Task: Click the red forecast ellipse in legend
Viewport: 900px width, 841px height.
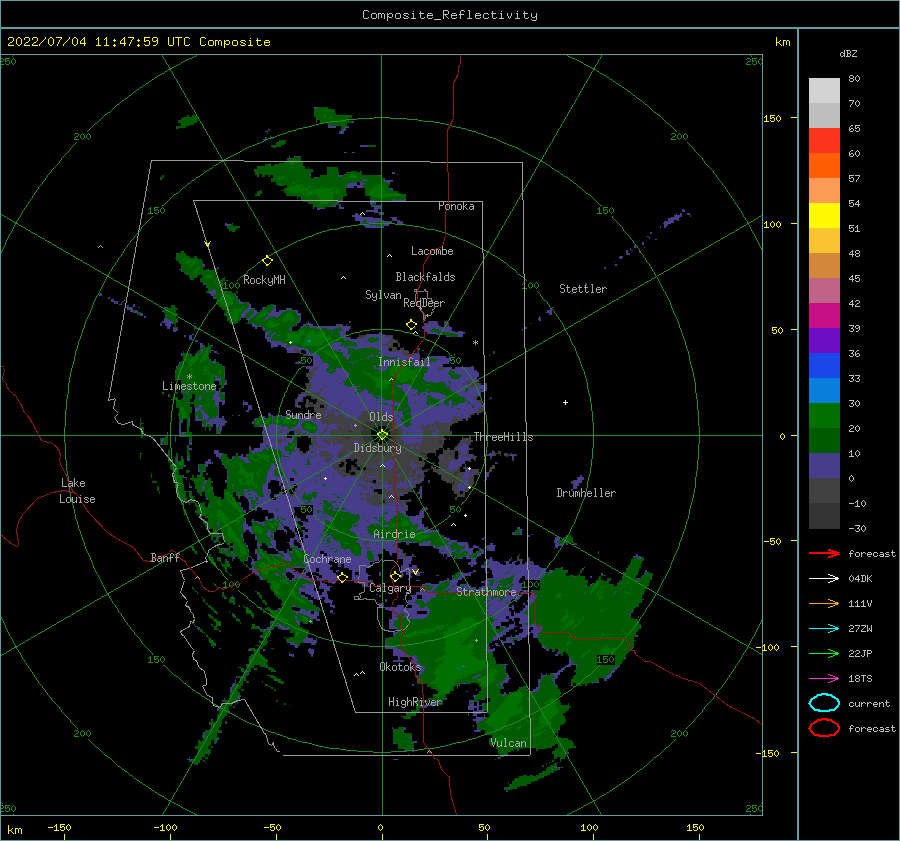Action: 824,728
